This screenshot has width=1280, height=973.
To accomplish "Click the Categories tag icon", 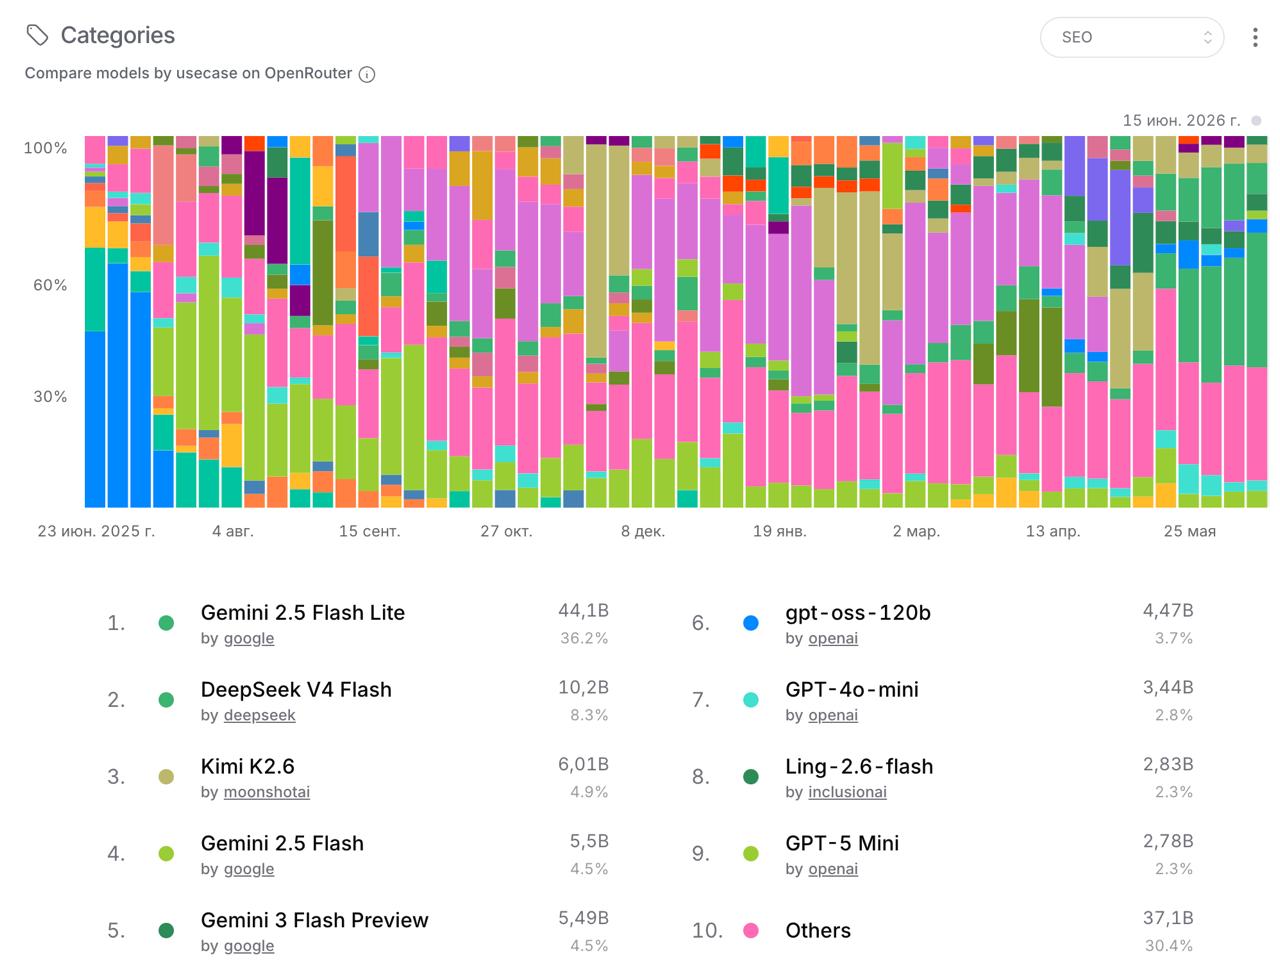I will point(37,35).
